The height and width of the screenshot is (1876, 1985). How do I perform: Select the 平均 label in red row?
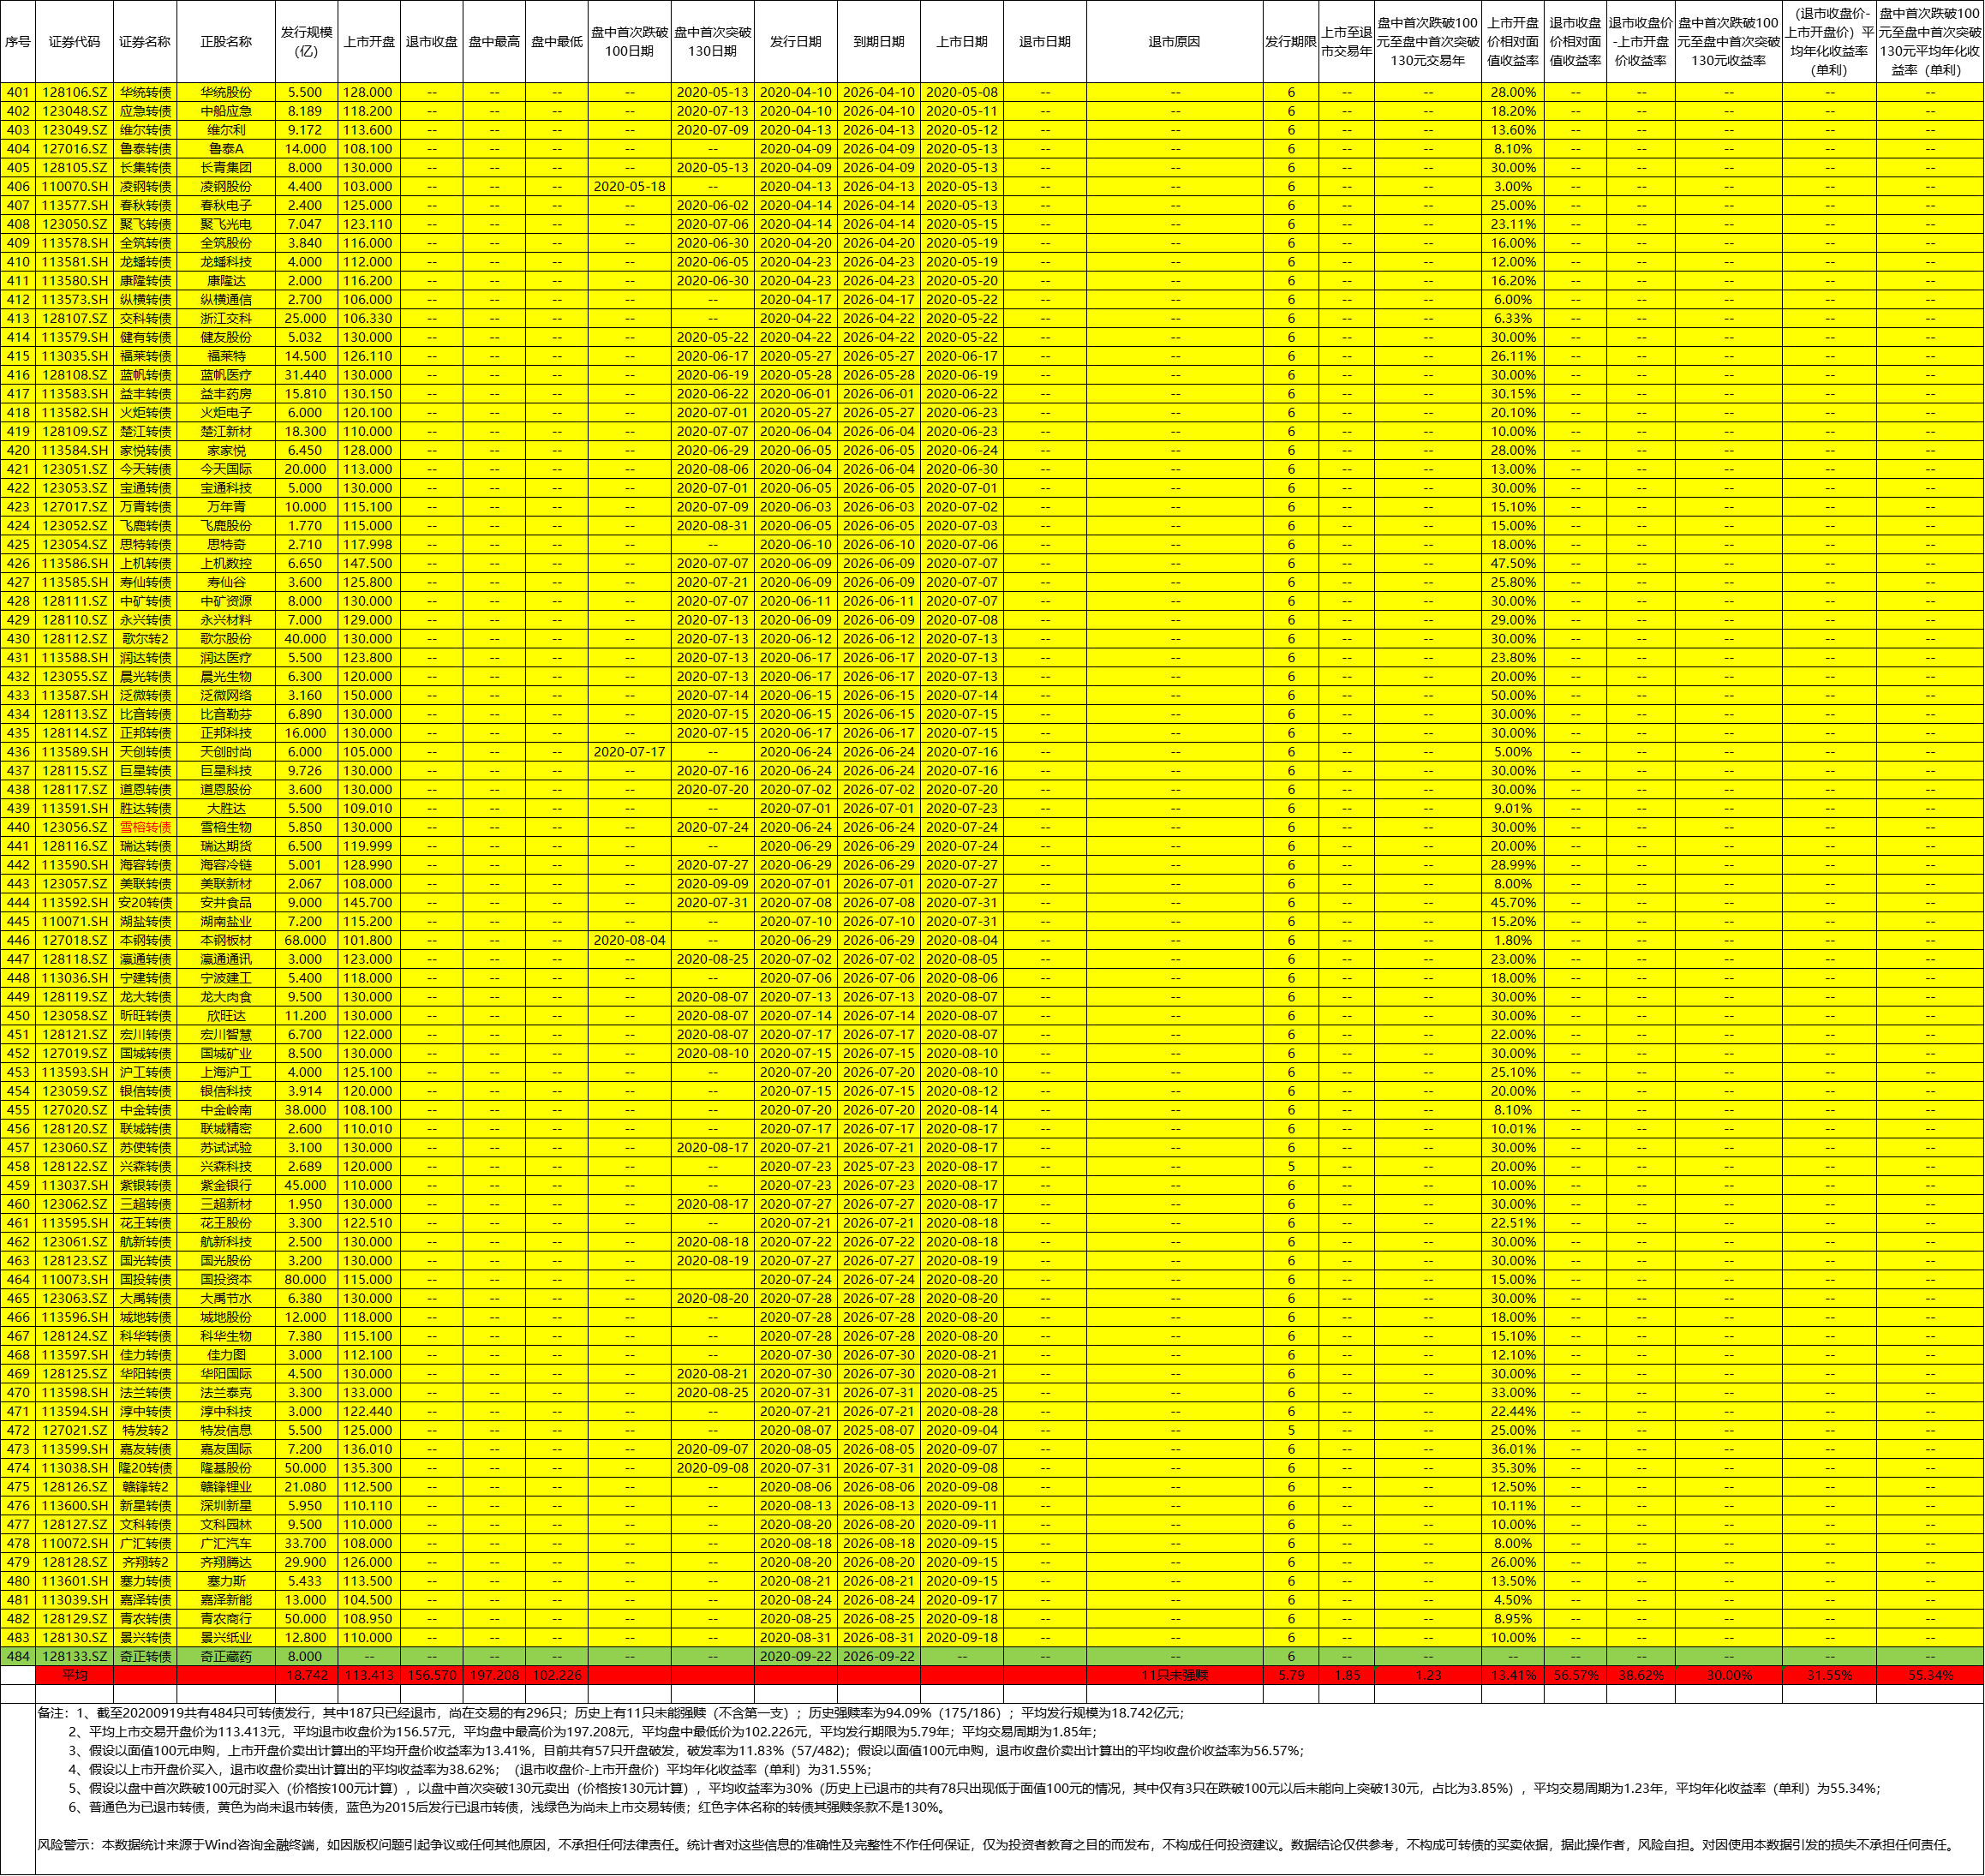[74, 1675]
